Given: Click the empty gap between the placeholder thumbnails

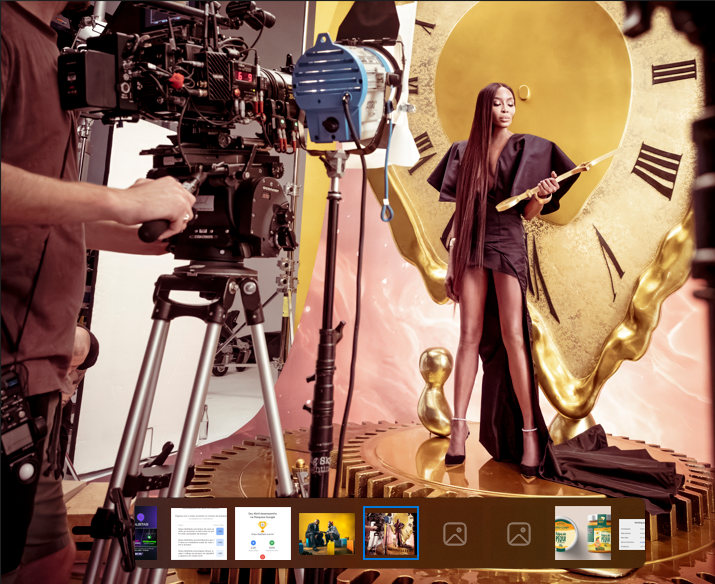Looking at the screenshot, I should coord(486,534).
